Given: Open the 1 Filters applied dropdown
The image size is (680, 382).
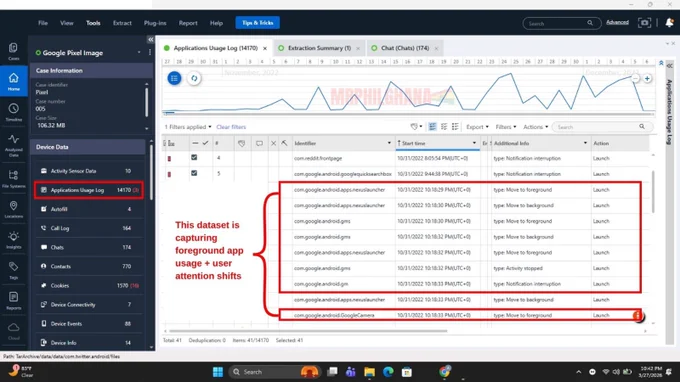Looking at the screenshot, I should 188,127.
